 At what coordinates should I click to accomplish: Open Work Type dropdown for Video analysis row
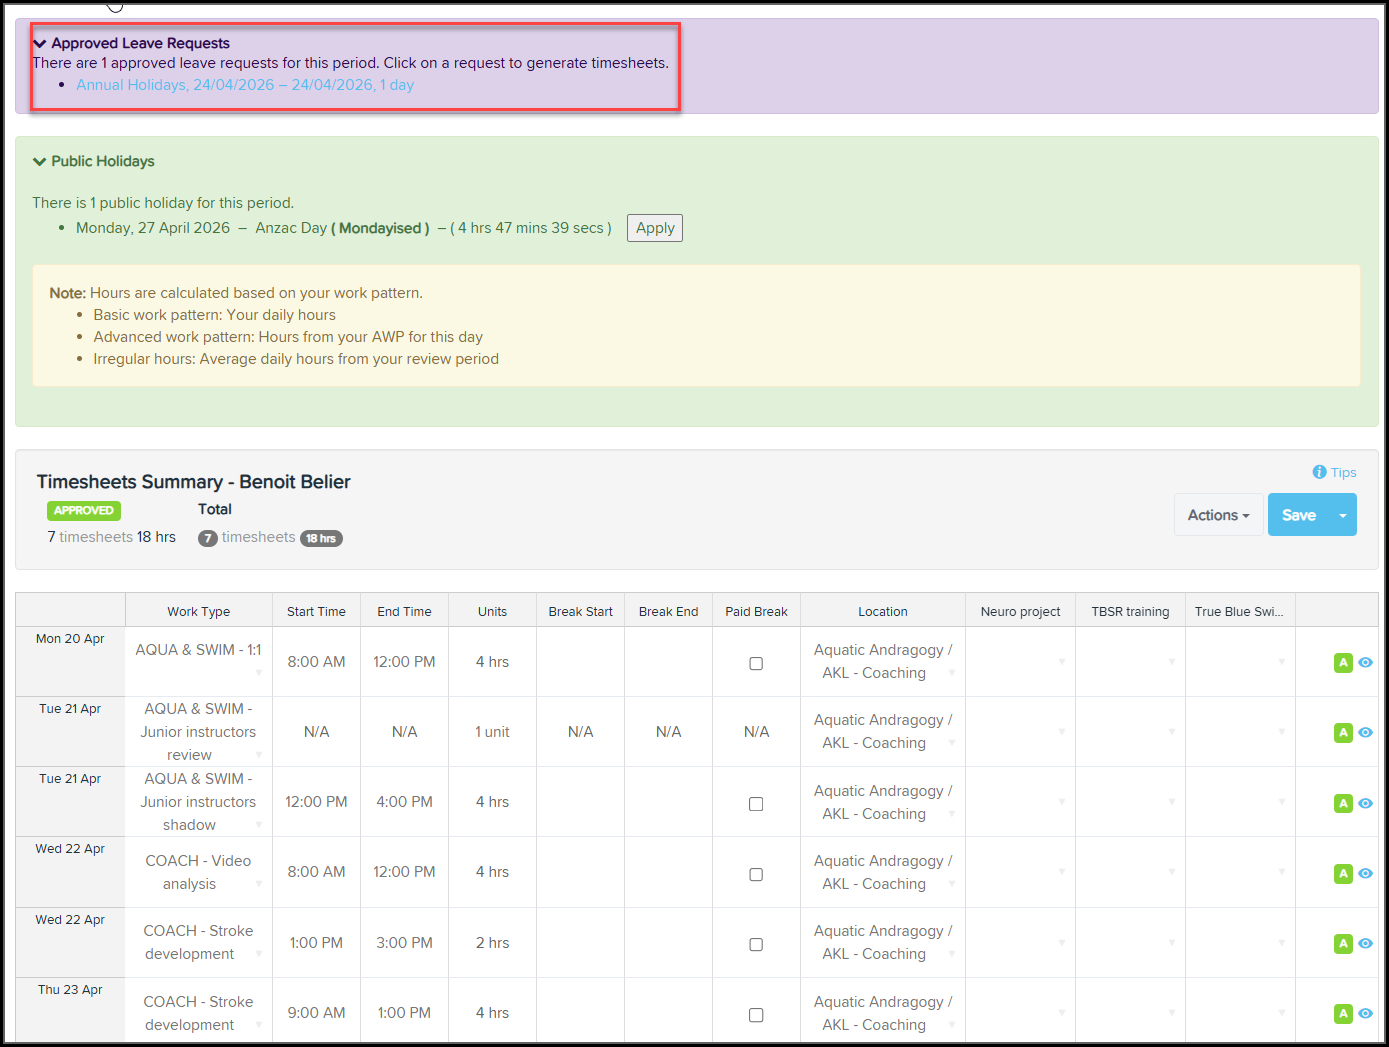[259, 884]
